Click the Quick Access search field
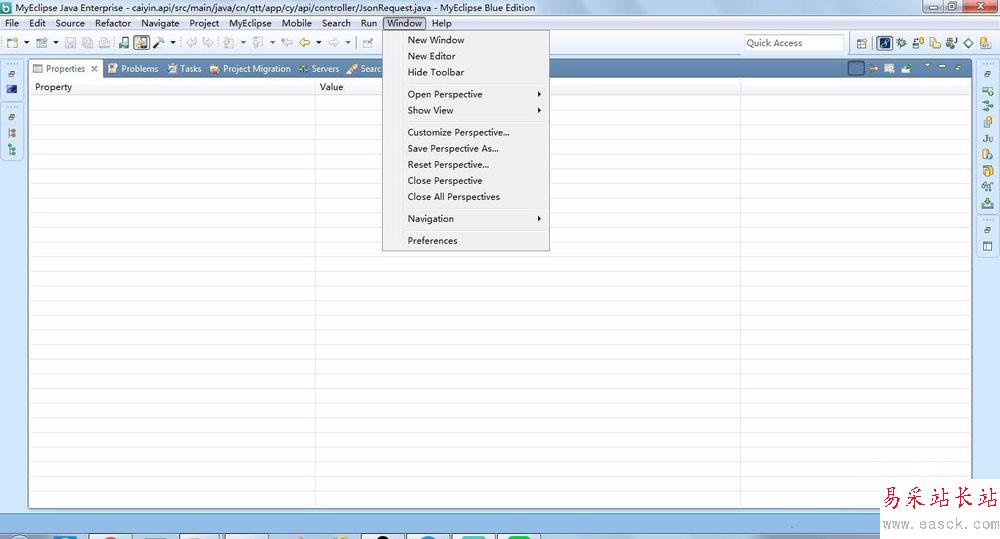This screenshot has width=1000, height=539. pos(793,43)
